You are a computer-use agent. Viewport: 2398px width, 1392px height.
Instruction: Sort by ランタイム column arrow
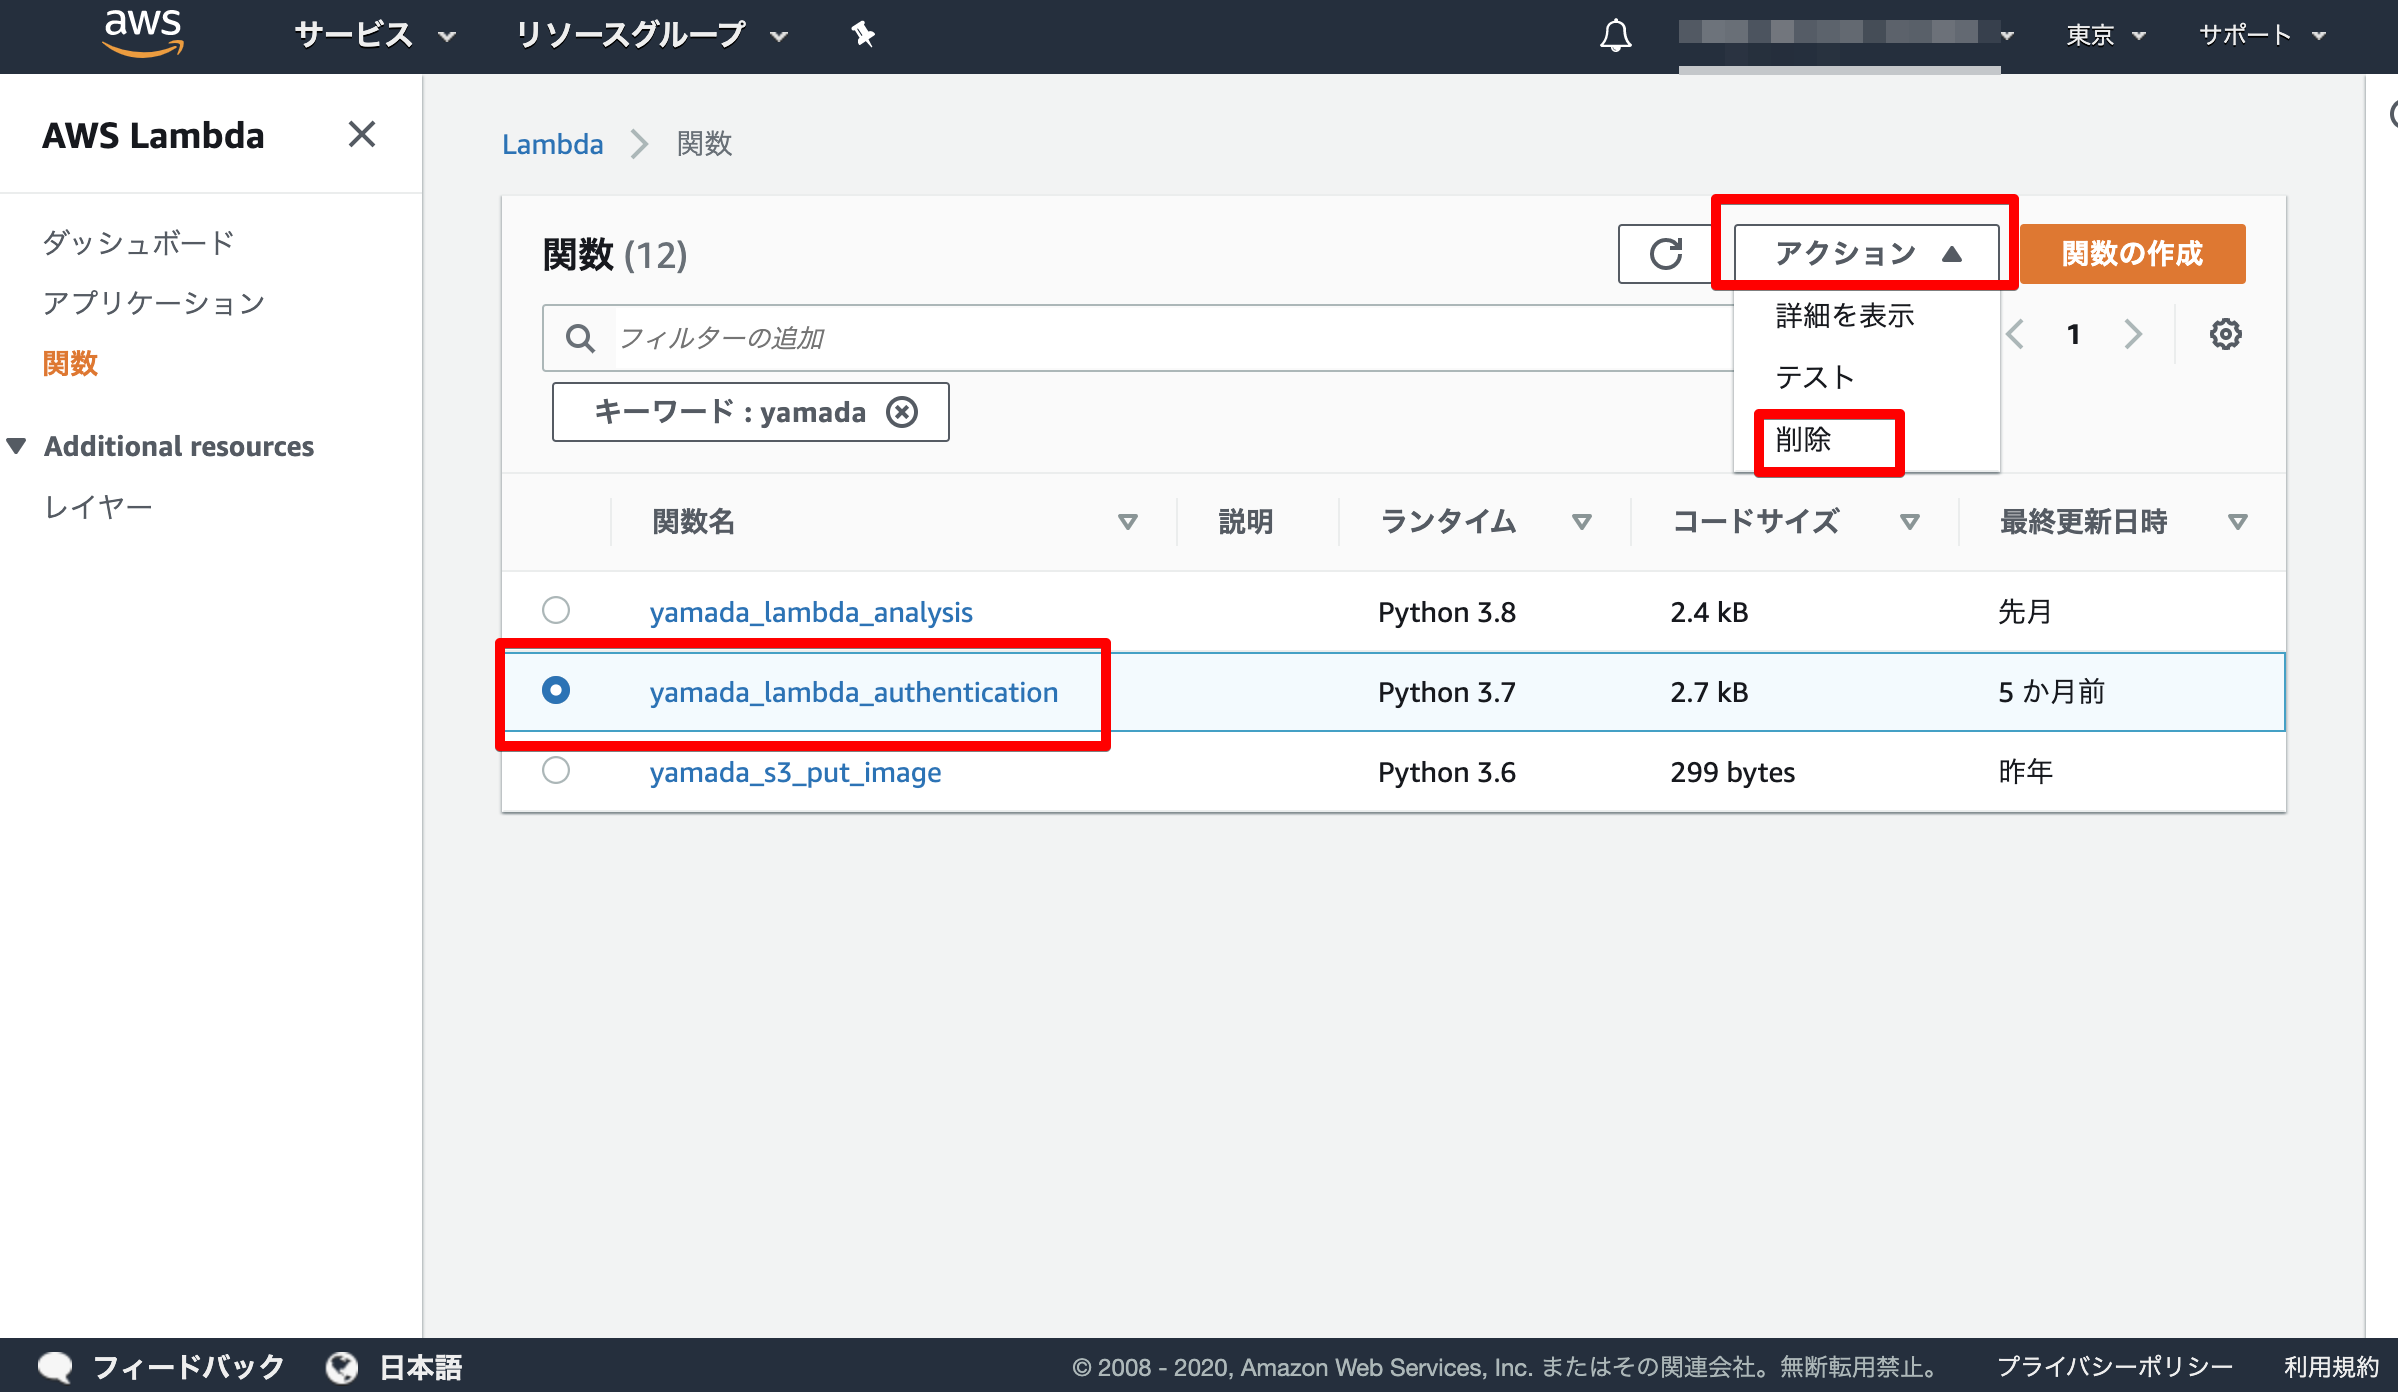[1581, 522]
